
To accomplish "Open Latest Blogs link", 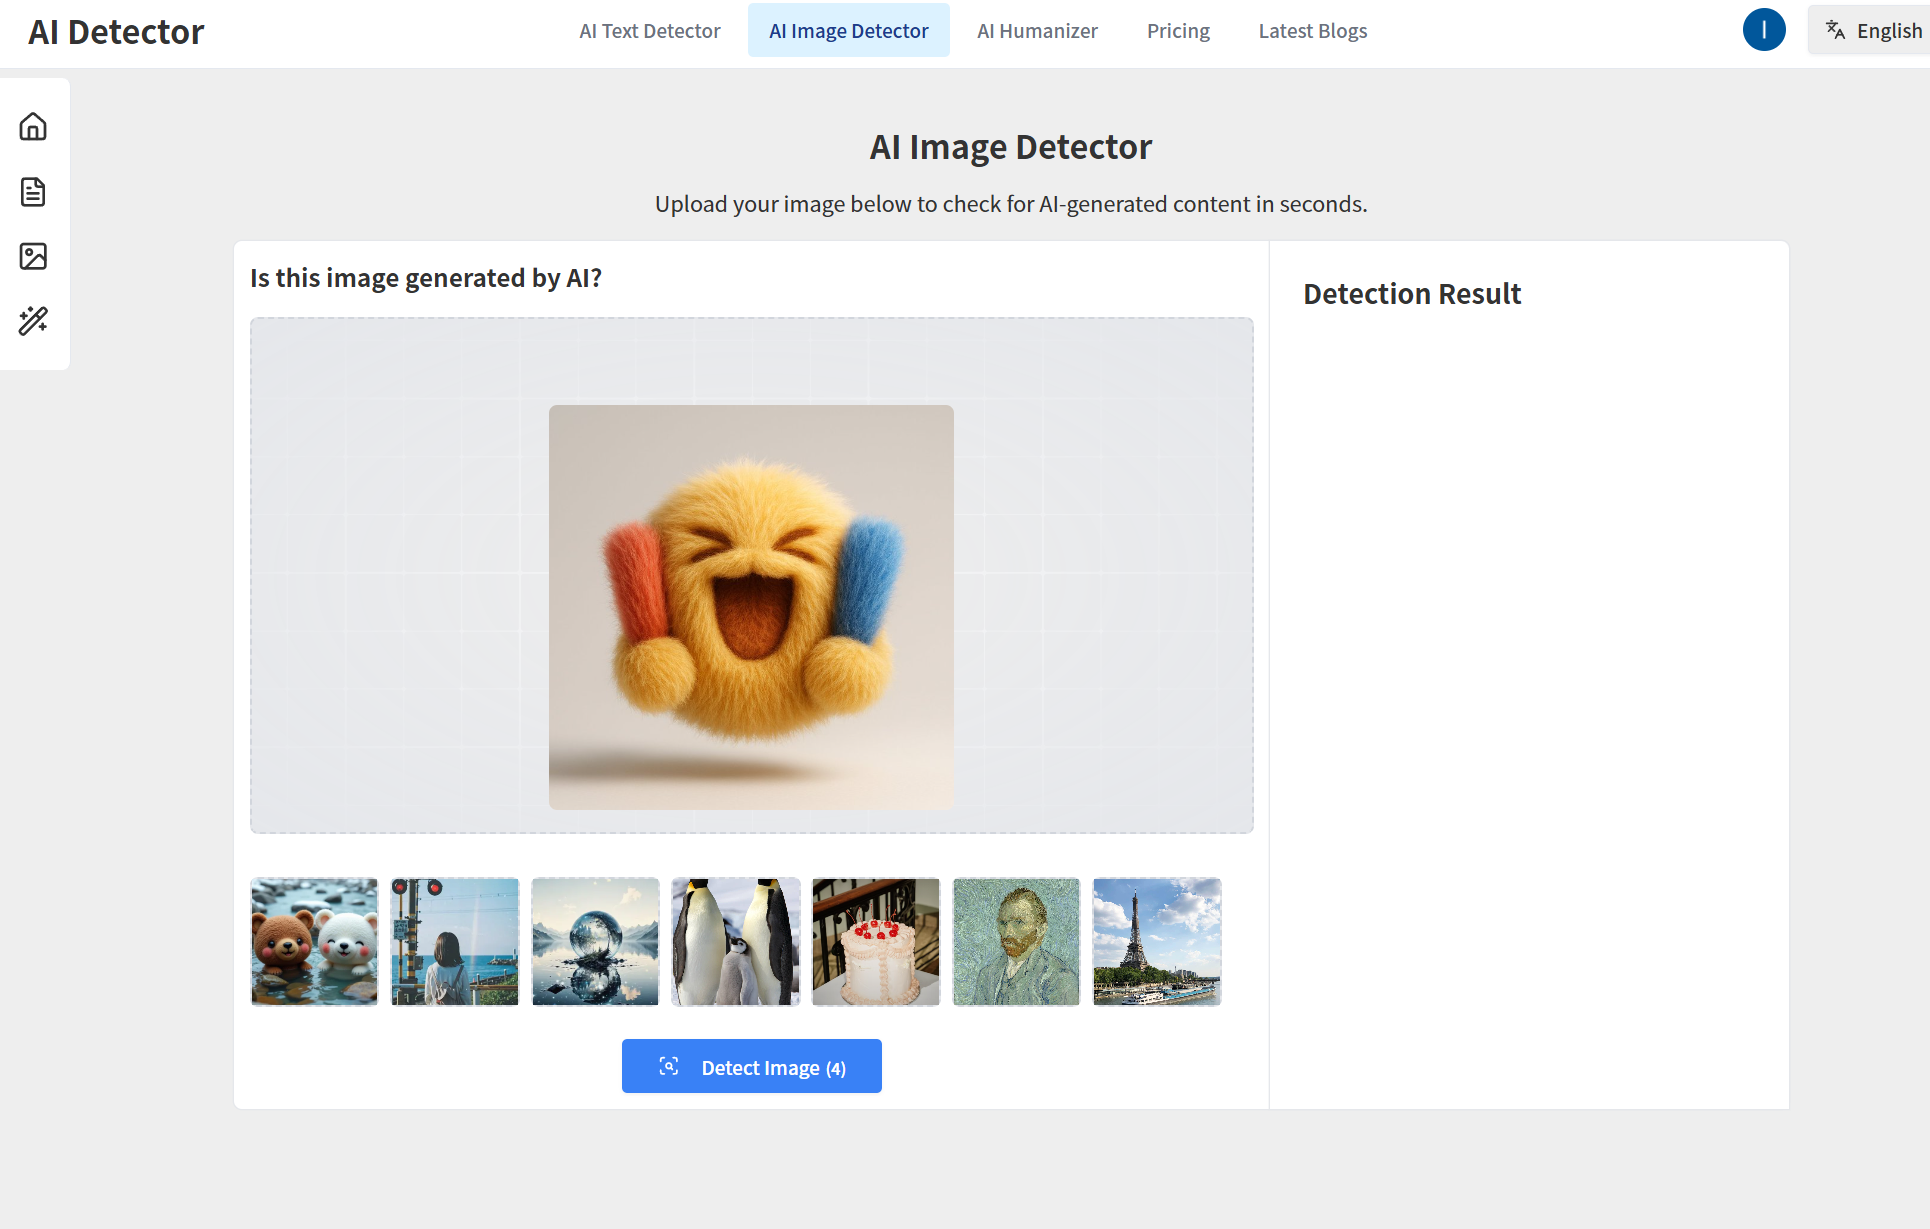I will click(1312, 31).
